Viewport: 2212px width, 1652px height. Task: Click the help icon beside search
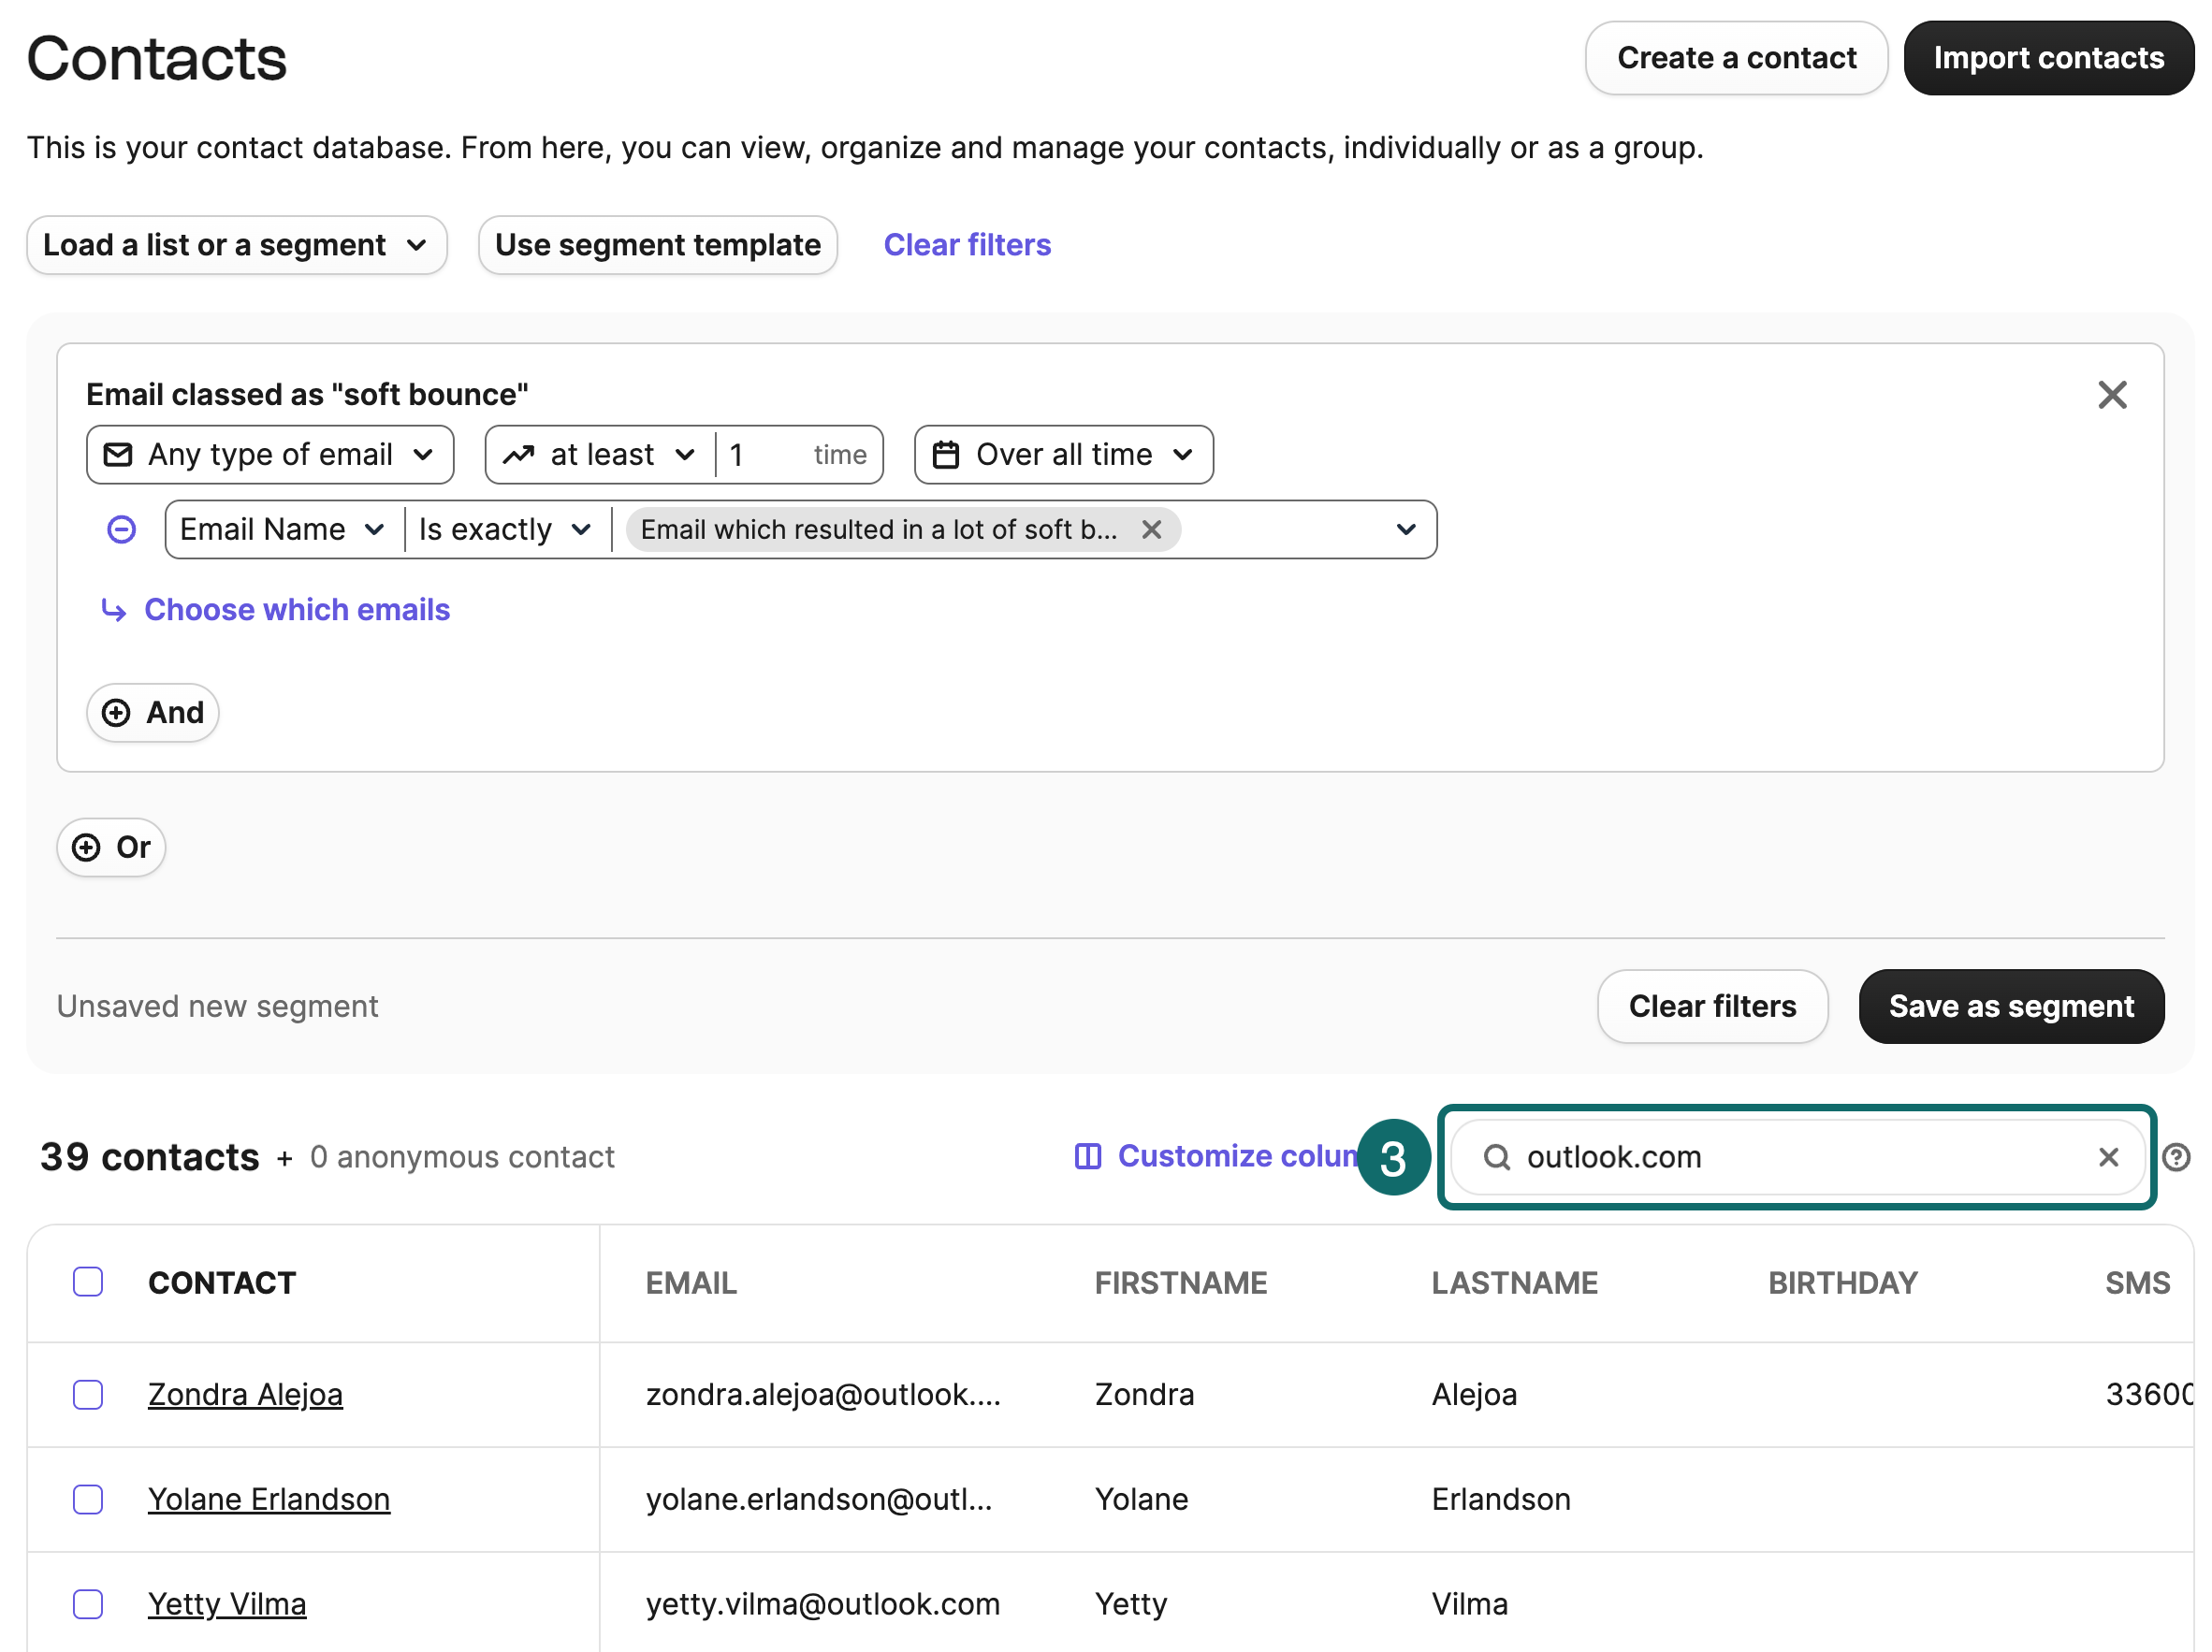tap(2175, 1157)
